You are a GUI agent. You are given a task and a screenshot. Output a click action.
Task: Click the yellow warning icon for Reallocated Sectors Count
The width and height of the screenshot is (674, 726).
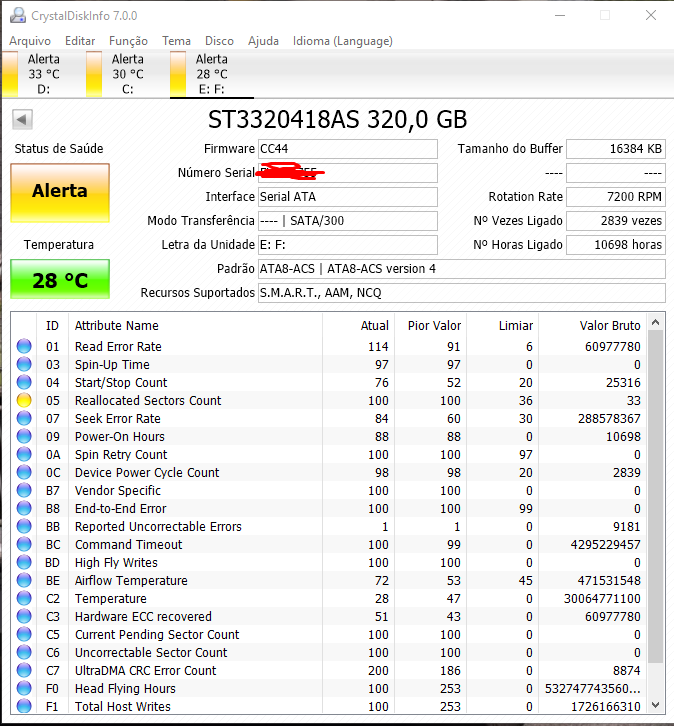click(24, 401)
